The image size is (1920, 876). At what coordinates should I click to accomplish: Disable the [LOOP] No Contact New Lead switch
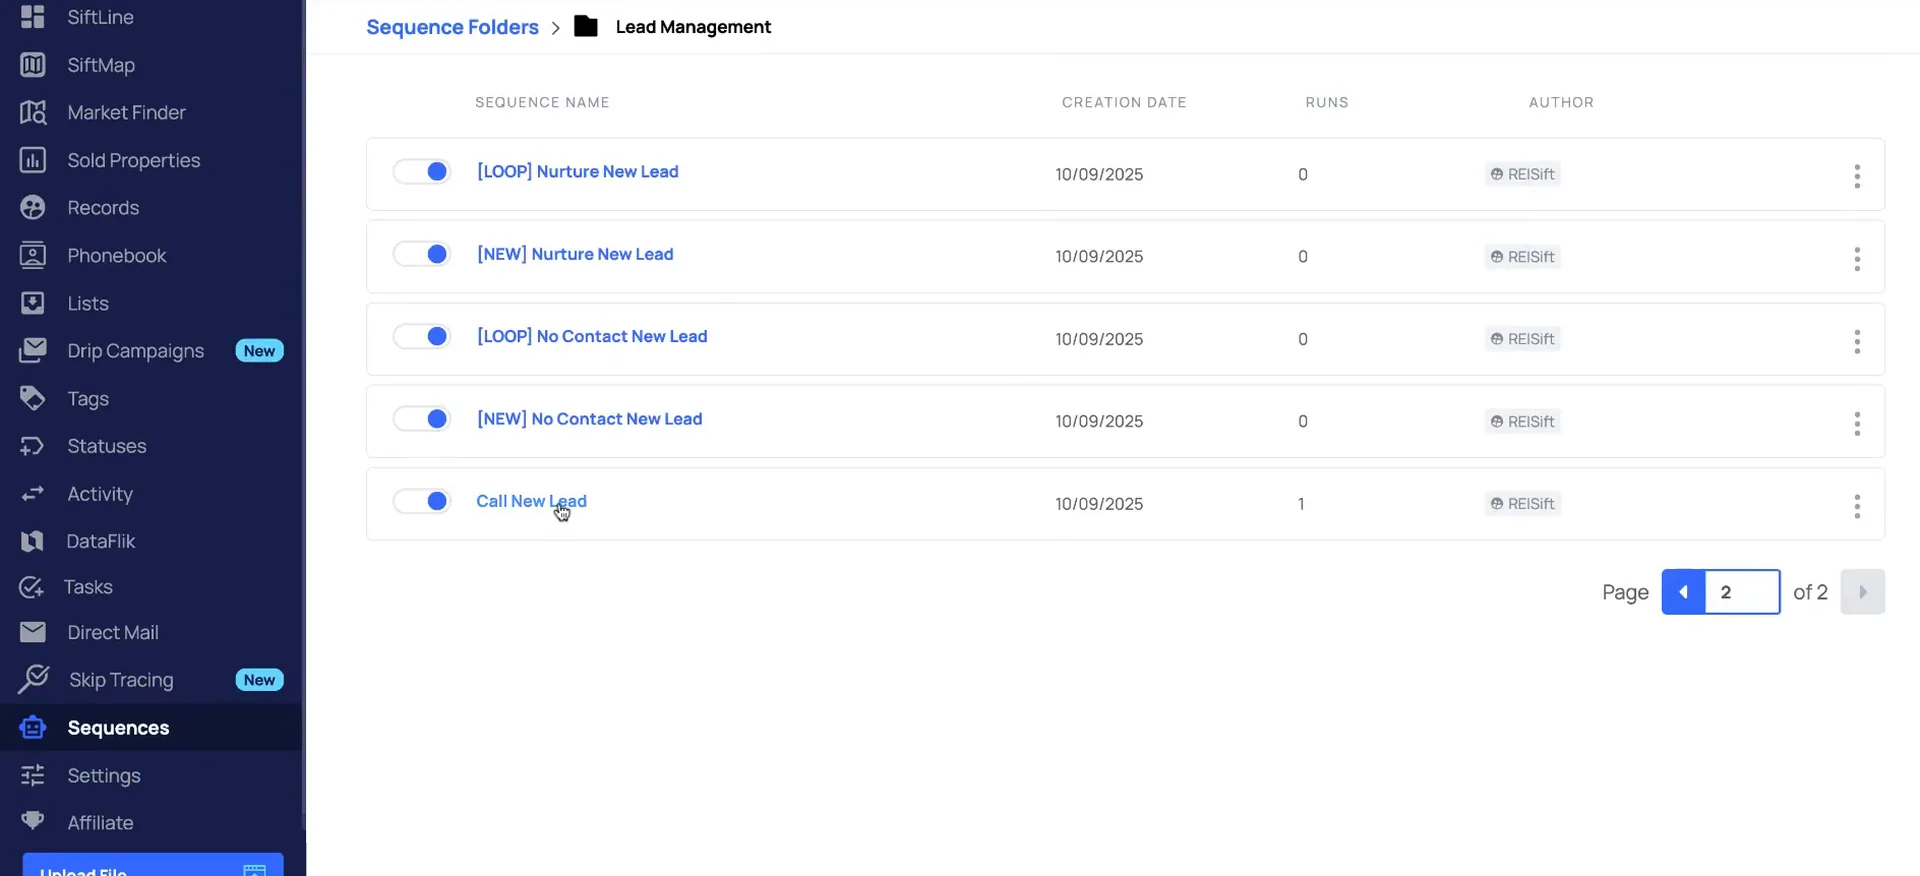click(x=422, y=337)
